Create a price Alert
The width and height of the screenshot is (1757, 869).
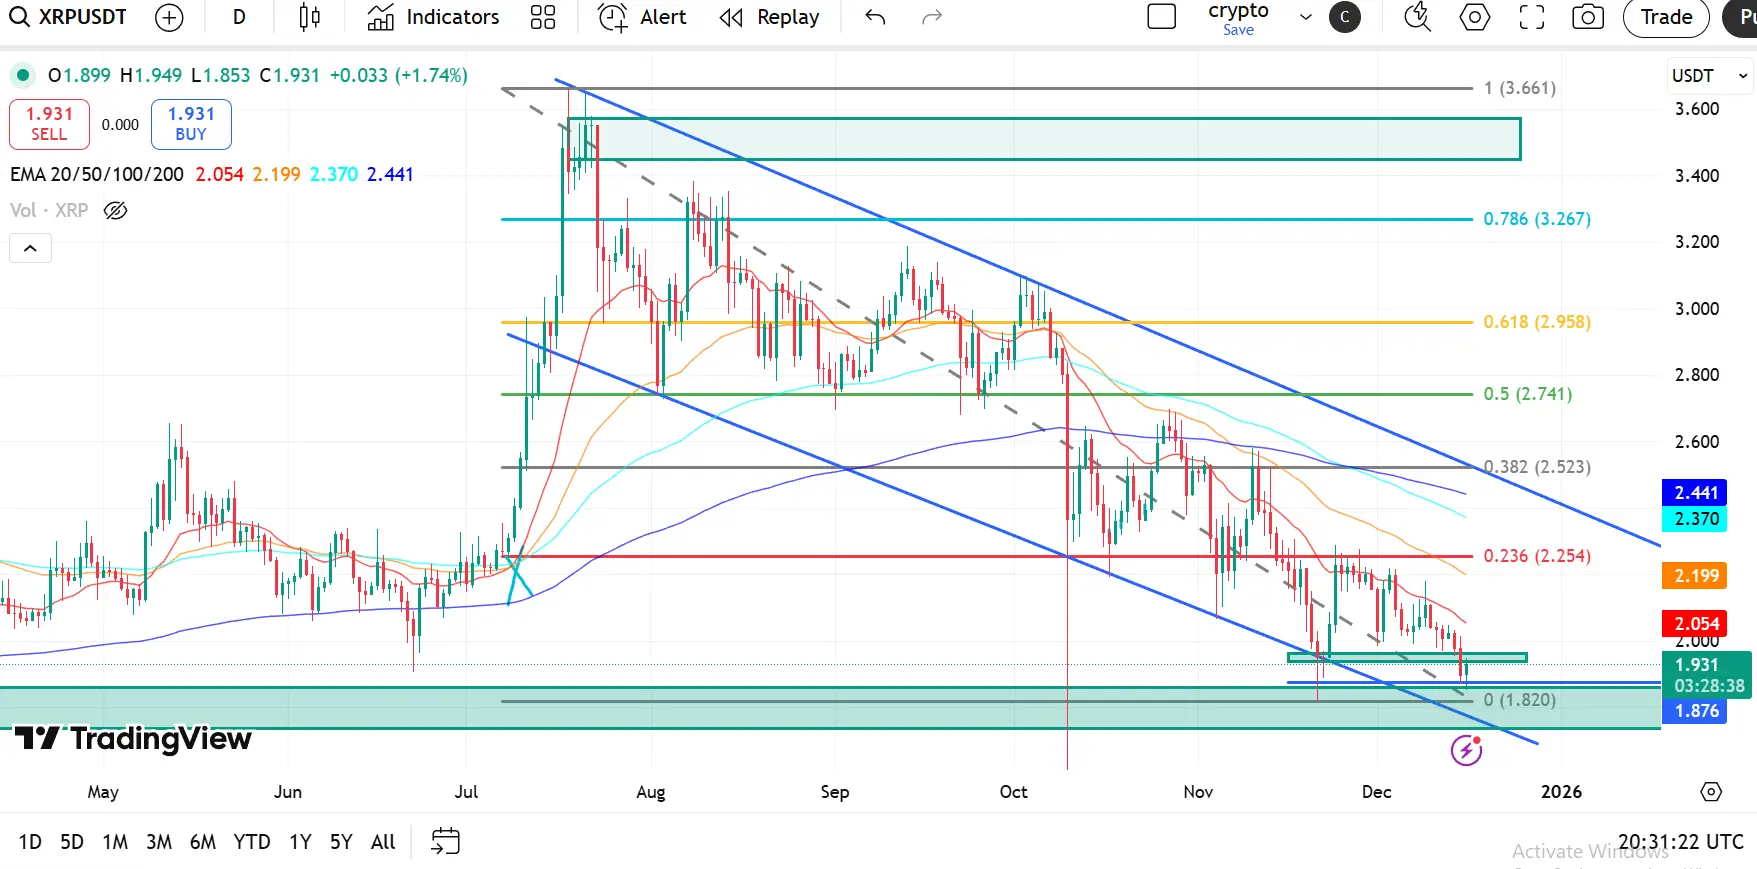point(642,17)
